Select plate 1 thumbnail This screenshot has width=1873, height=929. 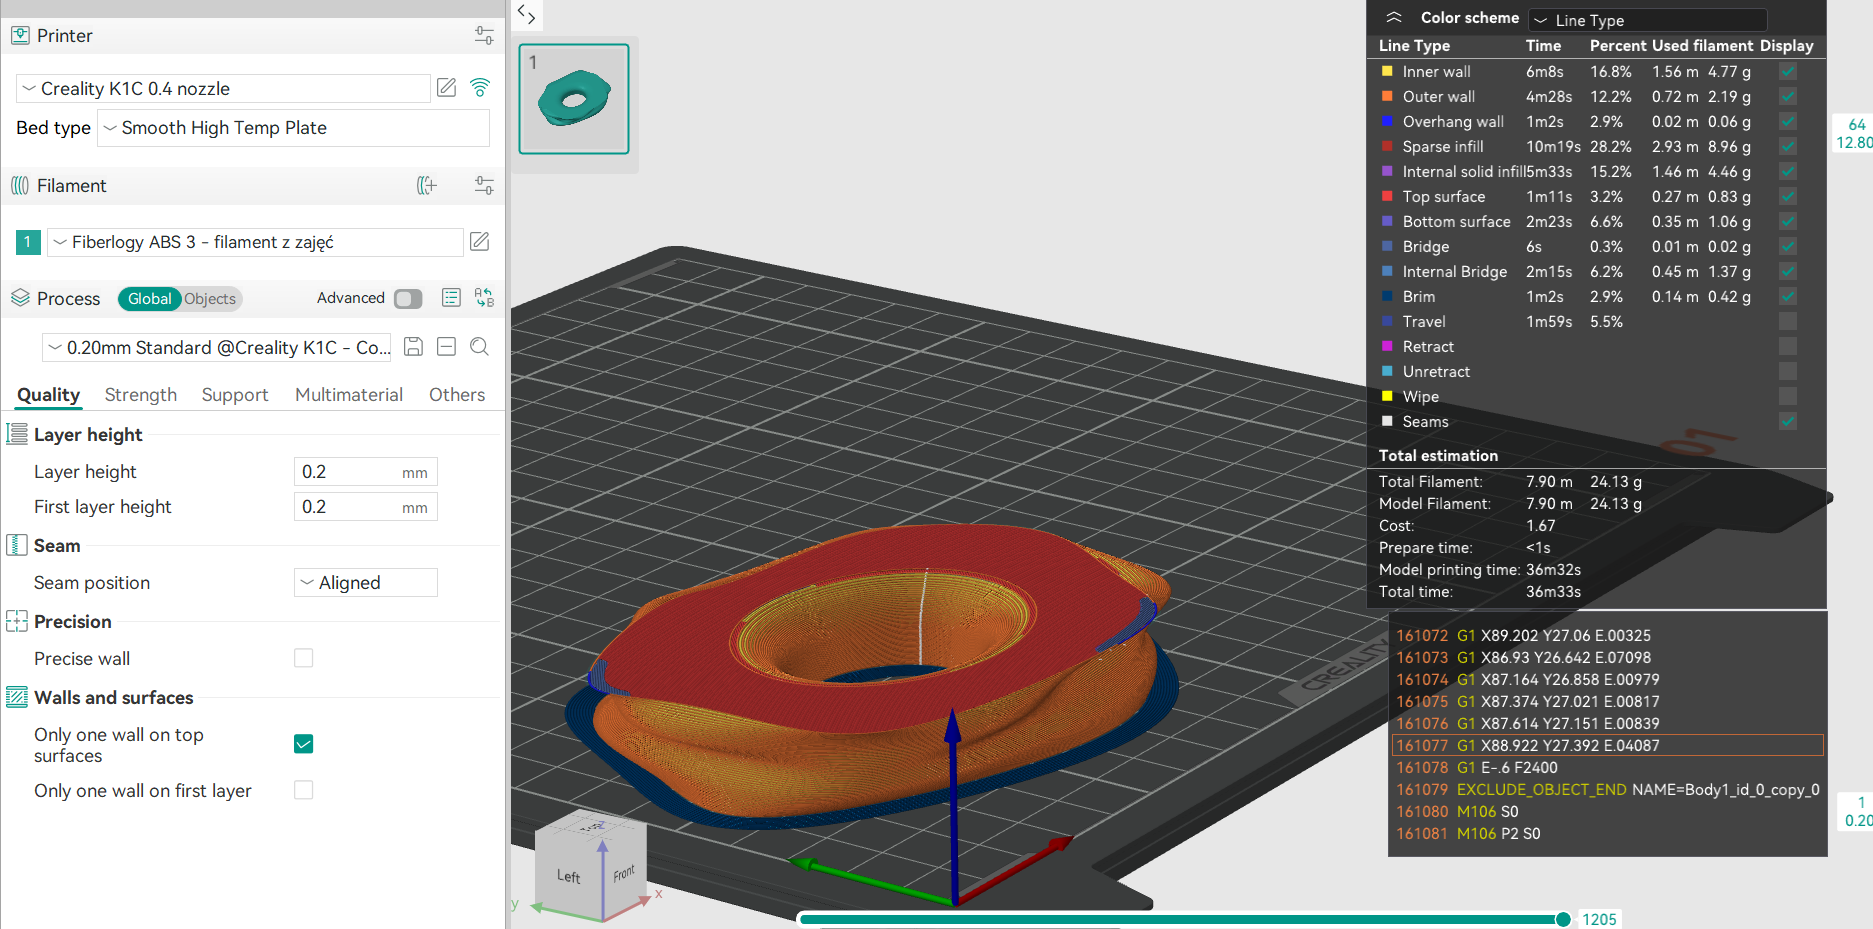coord(574,99)
